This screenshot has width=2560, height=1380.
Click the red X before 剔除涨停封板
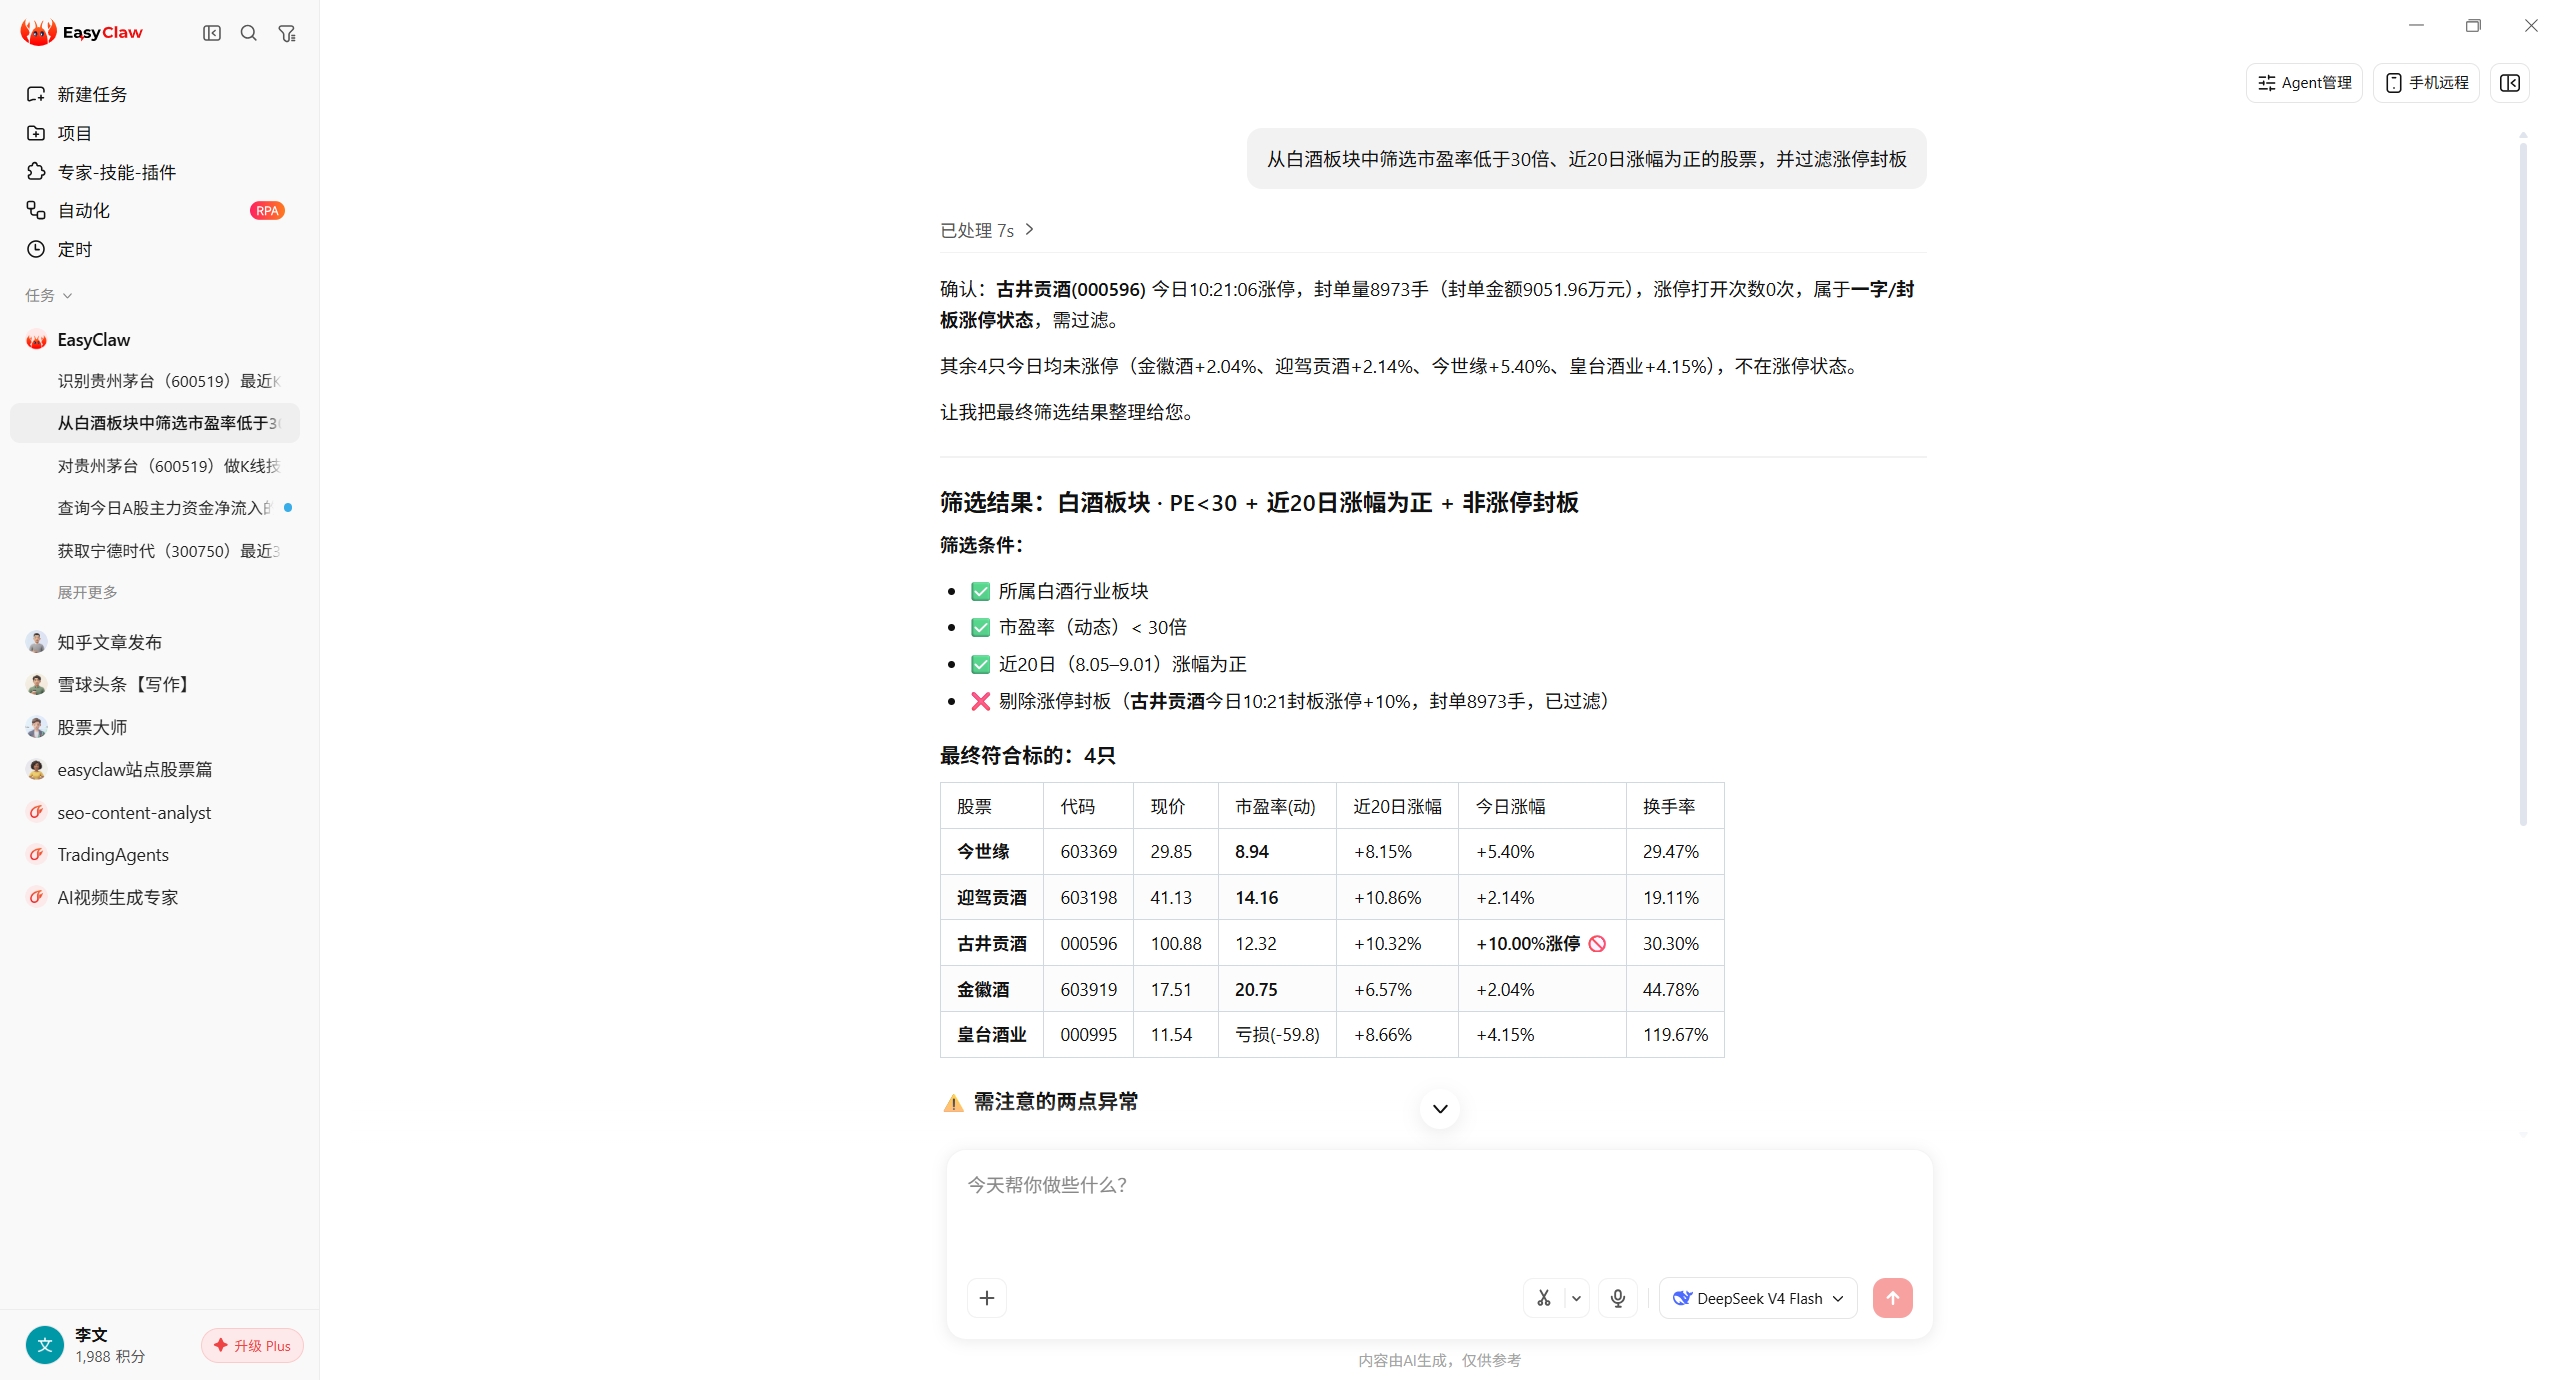pyautogui.click(x=981, y=701)
